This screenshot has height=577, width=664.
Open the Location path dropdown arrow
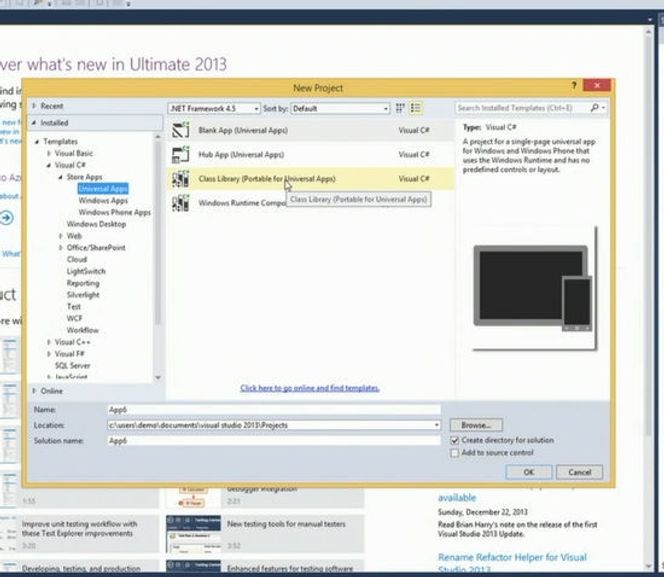click(x=436, y=425)
